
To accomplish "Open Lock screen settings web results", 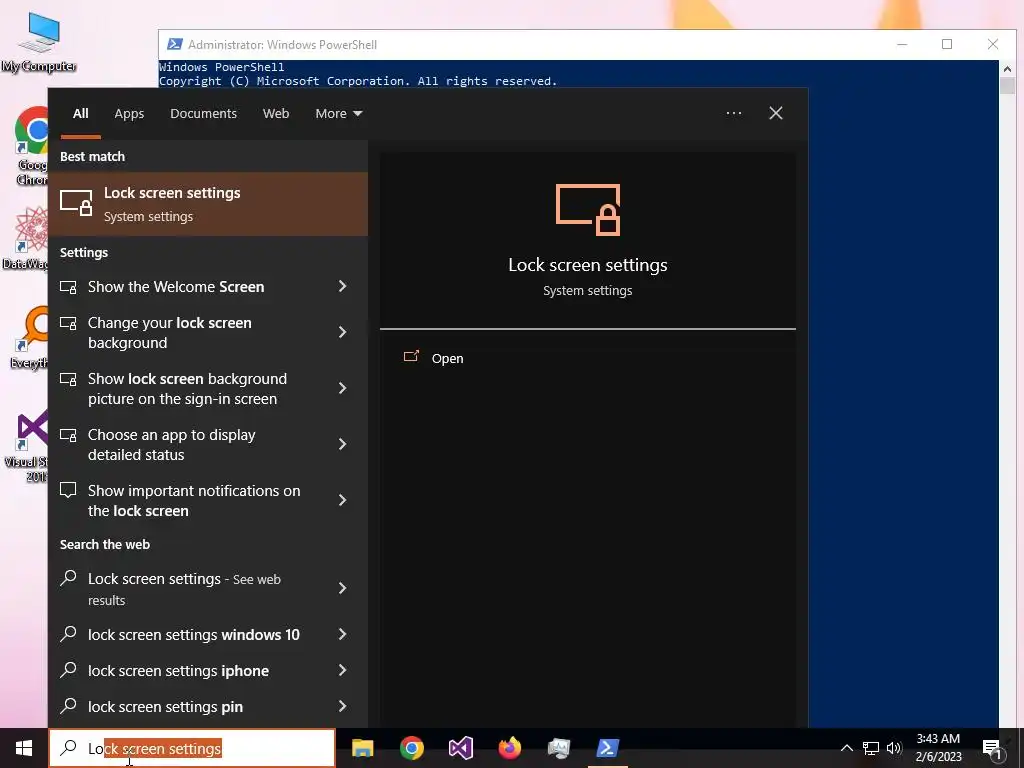I will coord(184,588).
